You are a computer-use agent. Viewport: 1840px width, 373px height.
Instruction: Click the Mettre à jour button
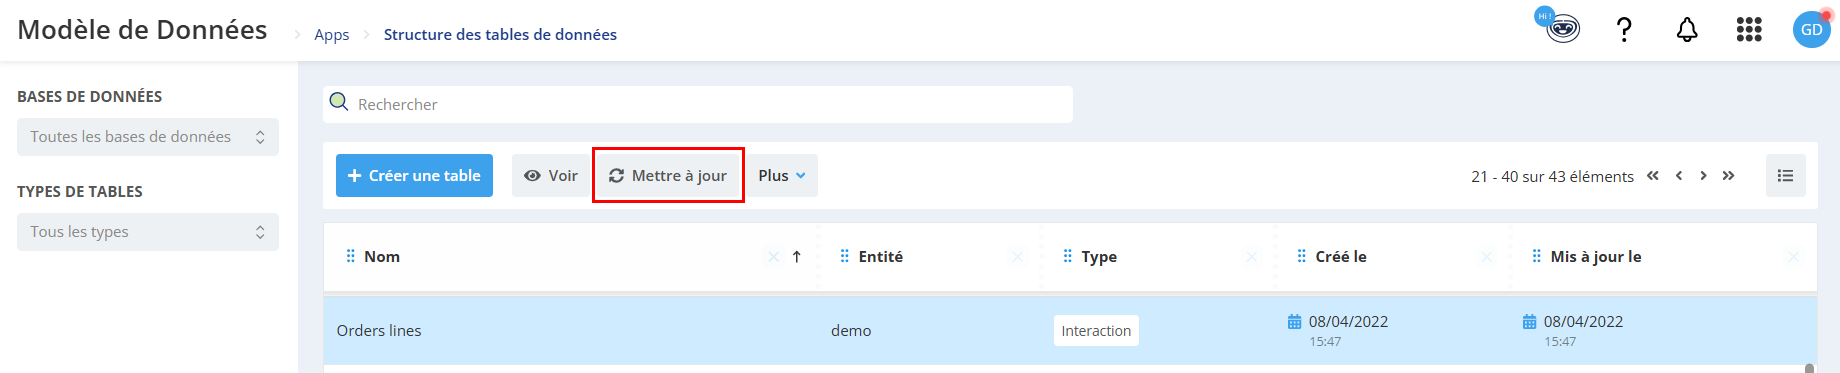click(x=668, y=175)
